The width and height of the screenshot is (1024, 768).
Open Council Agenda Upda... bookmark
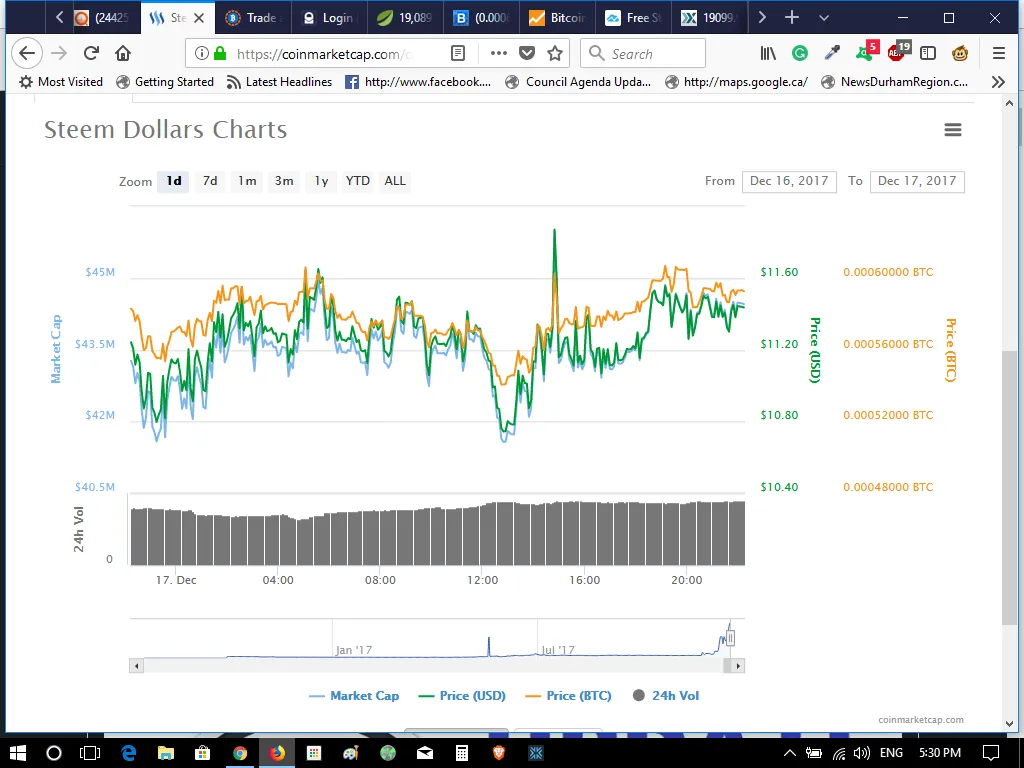click(579, 82)
